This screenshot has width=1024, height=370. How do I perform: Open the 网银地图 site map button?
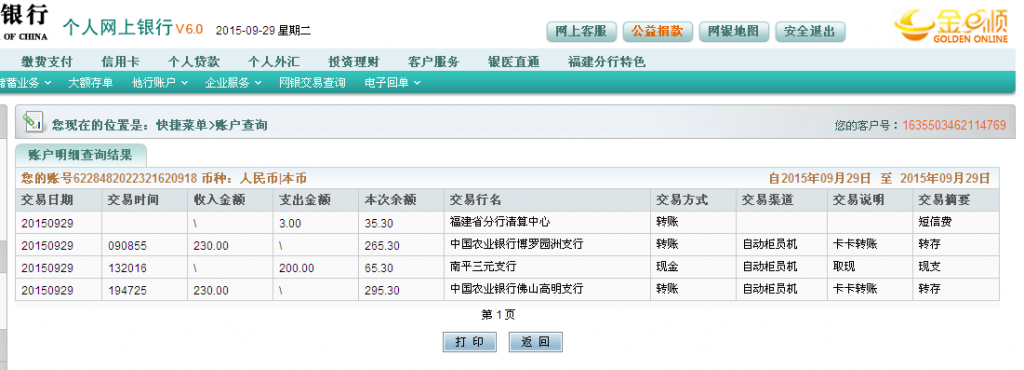coord(733,31)
